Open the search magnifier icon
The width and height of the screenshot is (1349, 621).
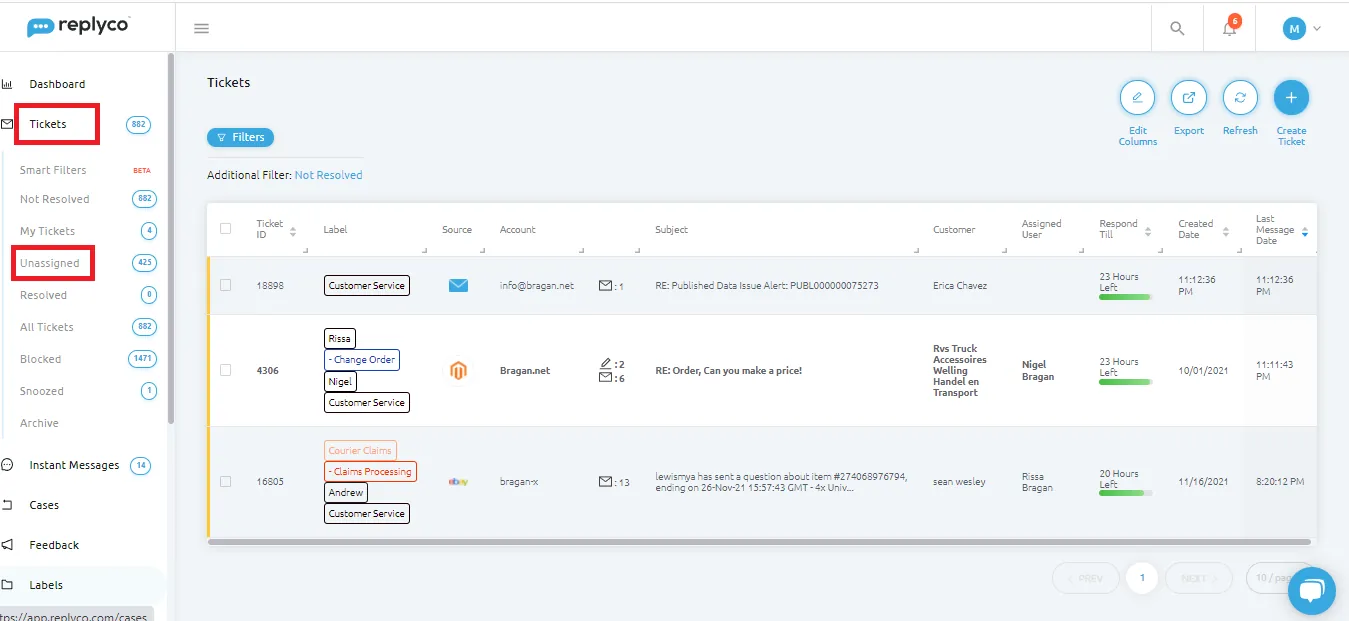point(1177,28)
